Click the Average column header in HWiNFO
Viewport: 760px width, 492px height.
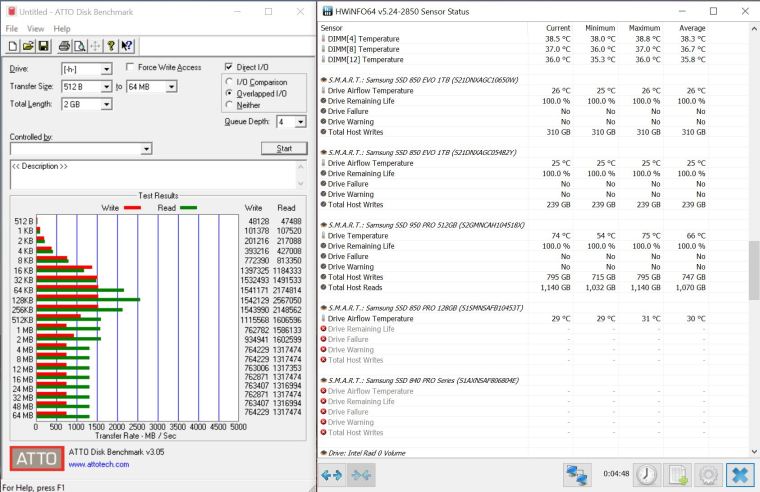pyautogui.click(x=692, y=28)
